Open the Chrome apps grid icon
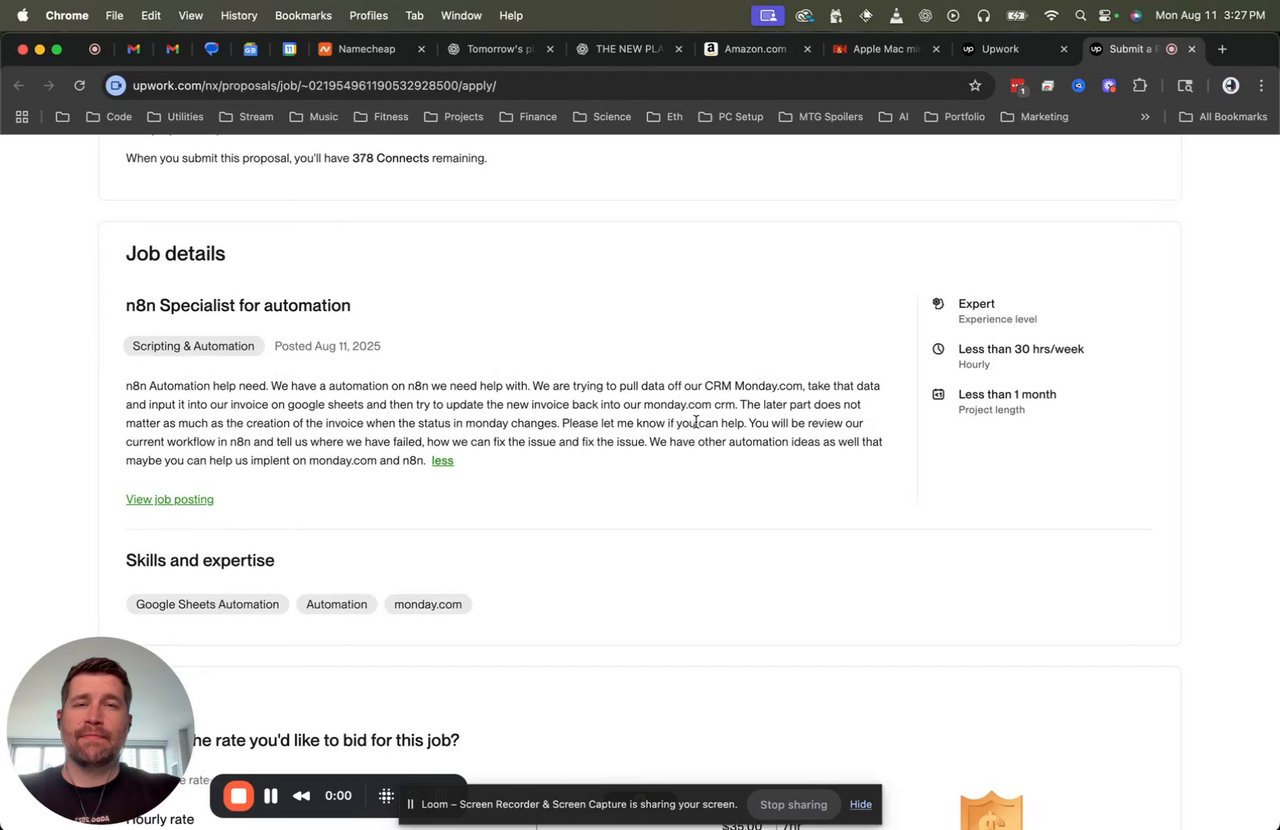This screenshot has width=1280, height=830. pyautogui.click(x=22, y=117)
